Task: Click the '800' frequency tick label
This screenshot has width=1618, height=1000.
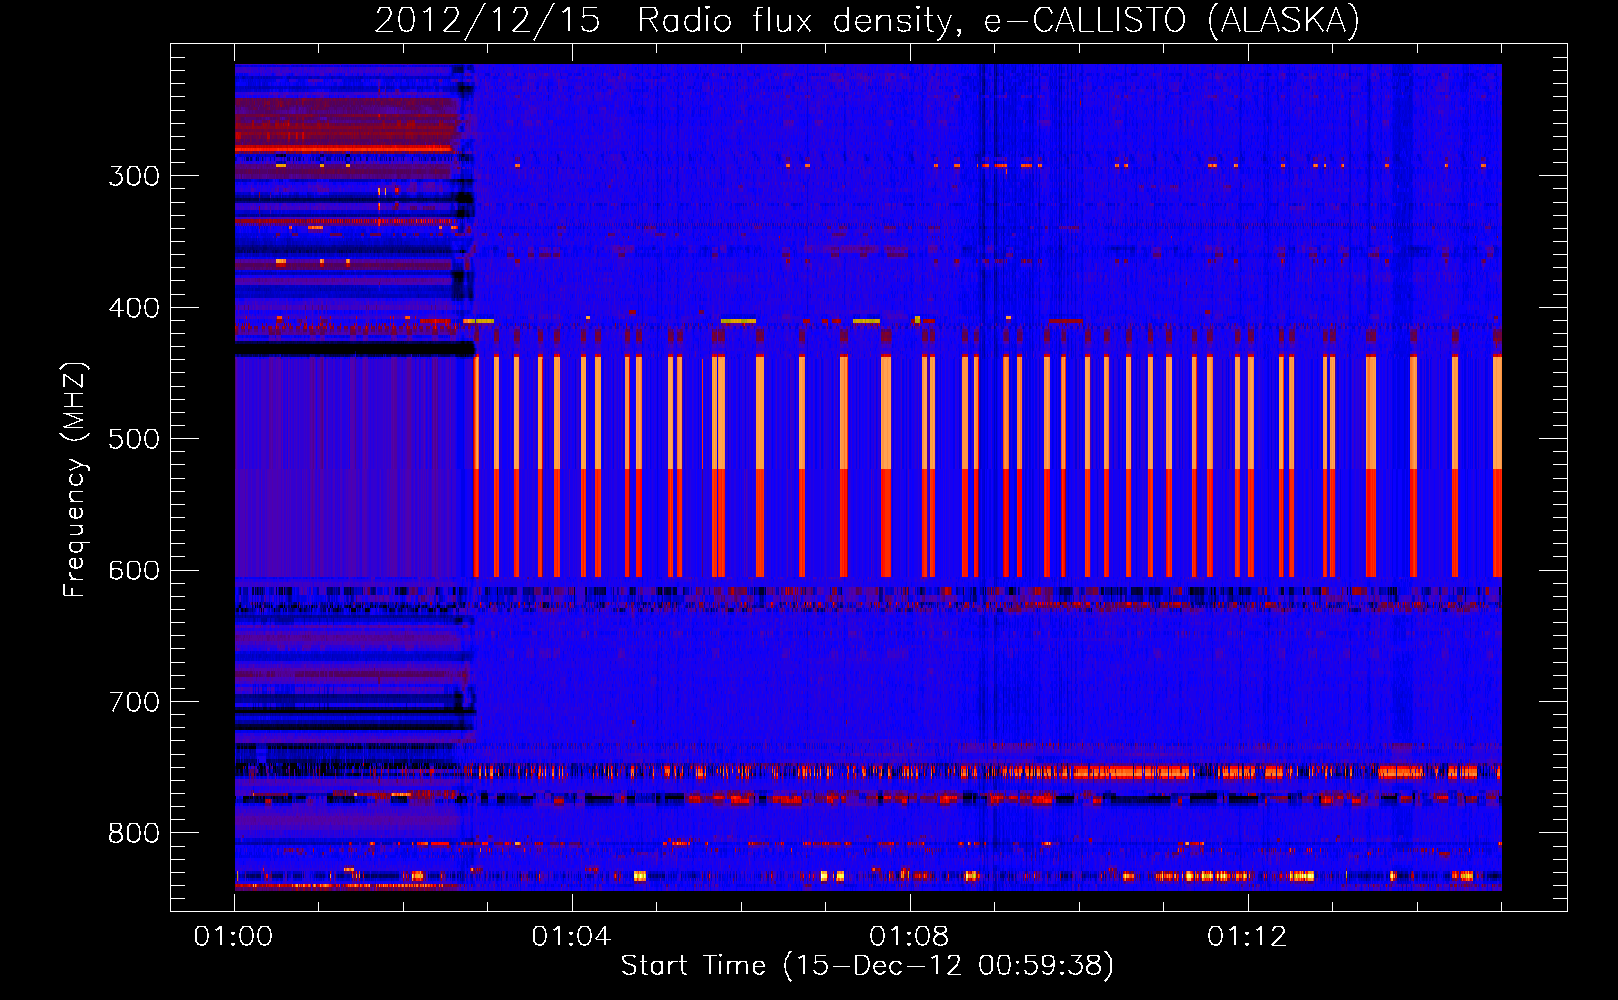Action: click(134, 834)
